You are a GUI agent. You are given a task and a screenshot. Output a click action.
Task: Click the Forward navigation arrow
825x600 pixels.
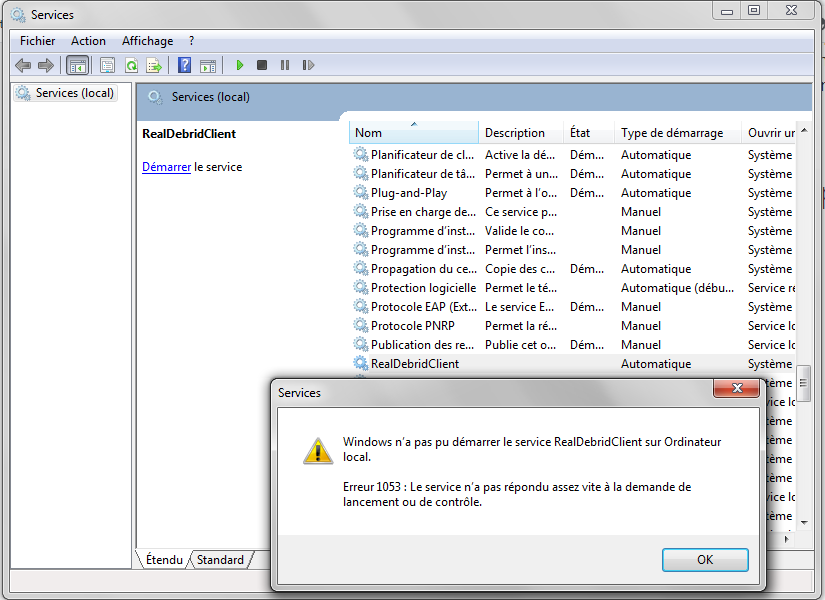[x=46, y=64]
